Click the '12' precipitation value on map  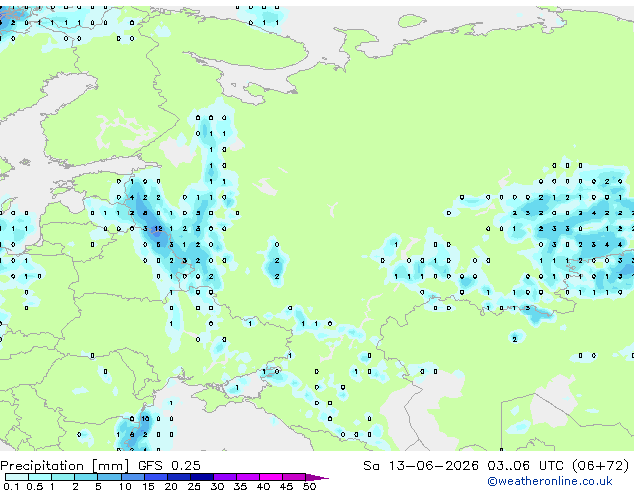tap(158, 229)
